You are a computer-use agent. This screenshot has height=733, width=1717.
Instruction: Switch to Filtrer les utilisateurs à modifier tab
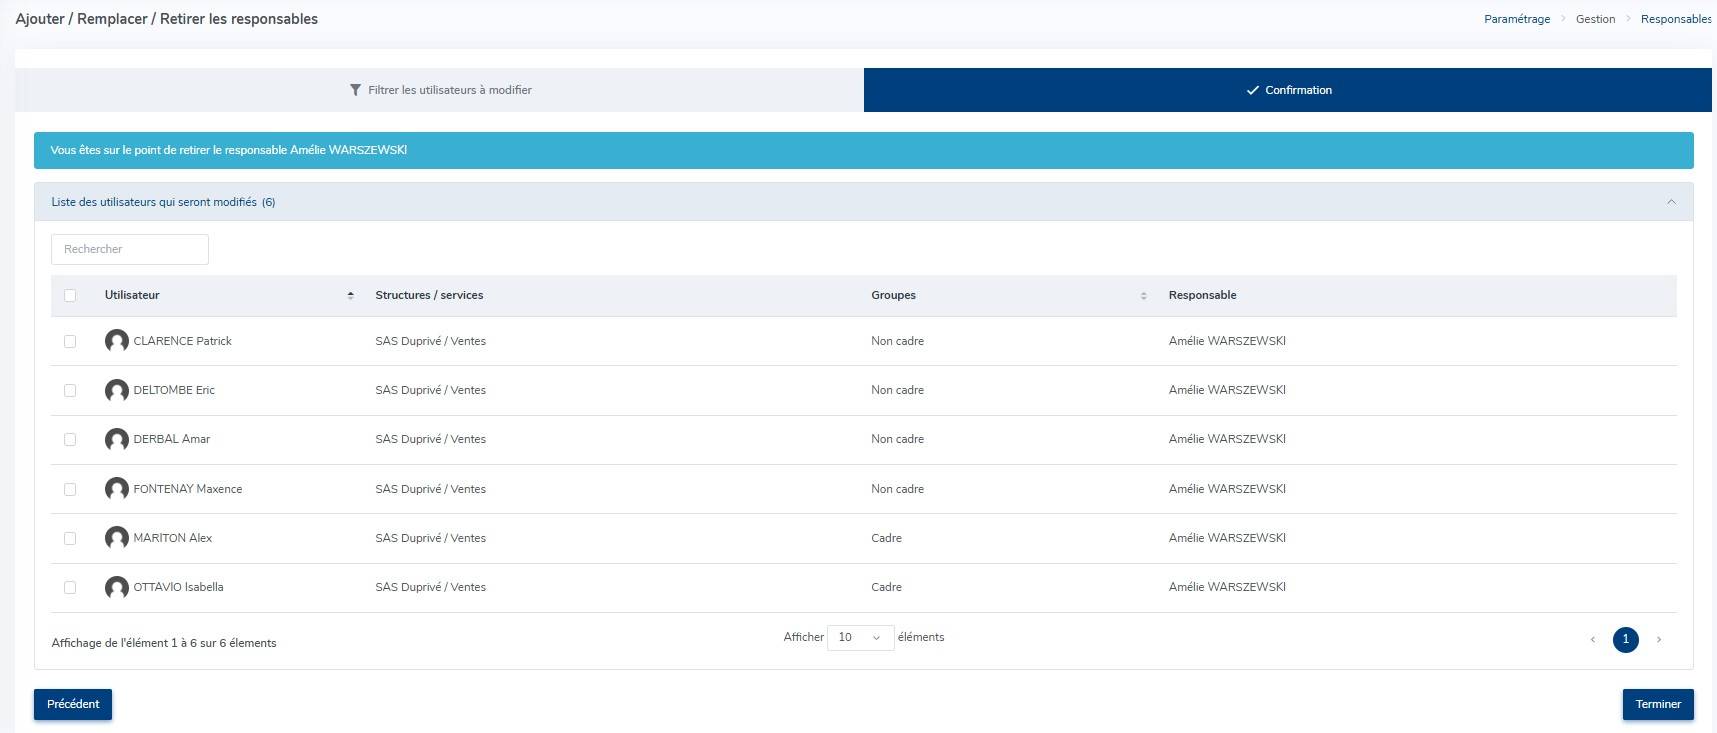click(440, 90)
